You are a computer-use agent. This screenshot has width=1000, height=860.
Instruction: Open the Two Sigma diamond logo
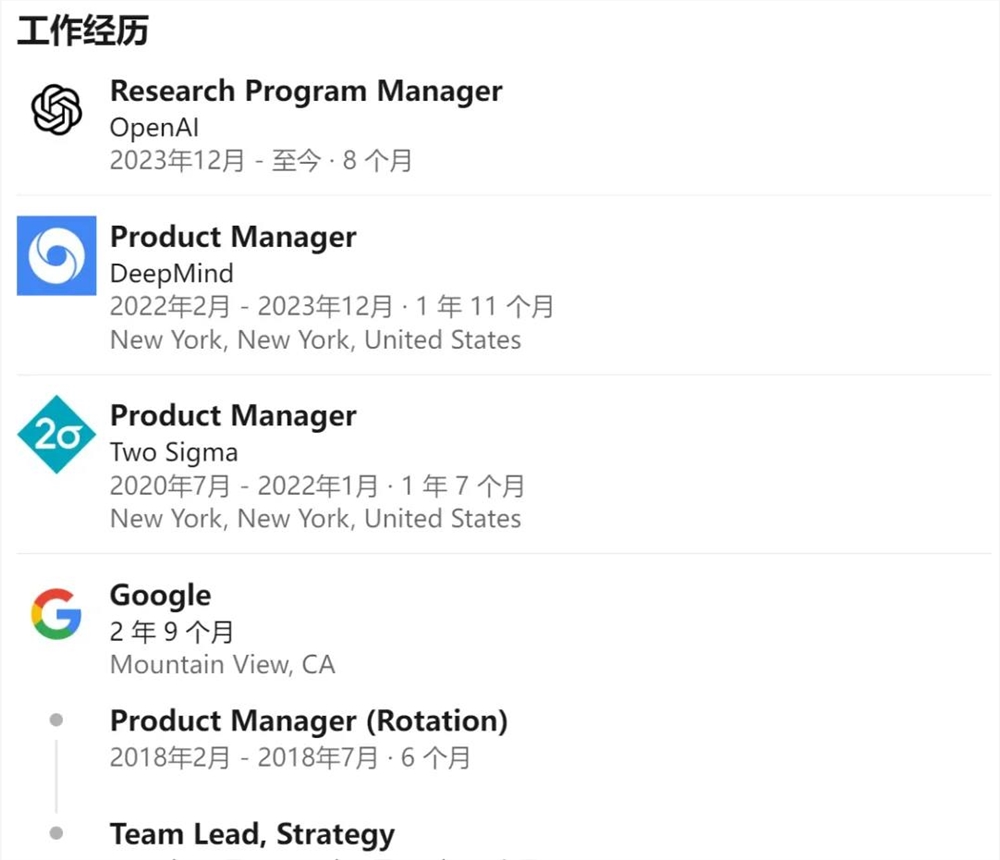click(x=56, y=434)
